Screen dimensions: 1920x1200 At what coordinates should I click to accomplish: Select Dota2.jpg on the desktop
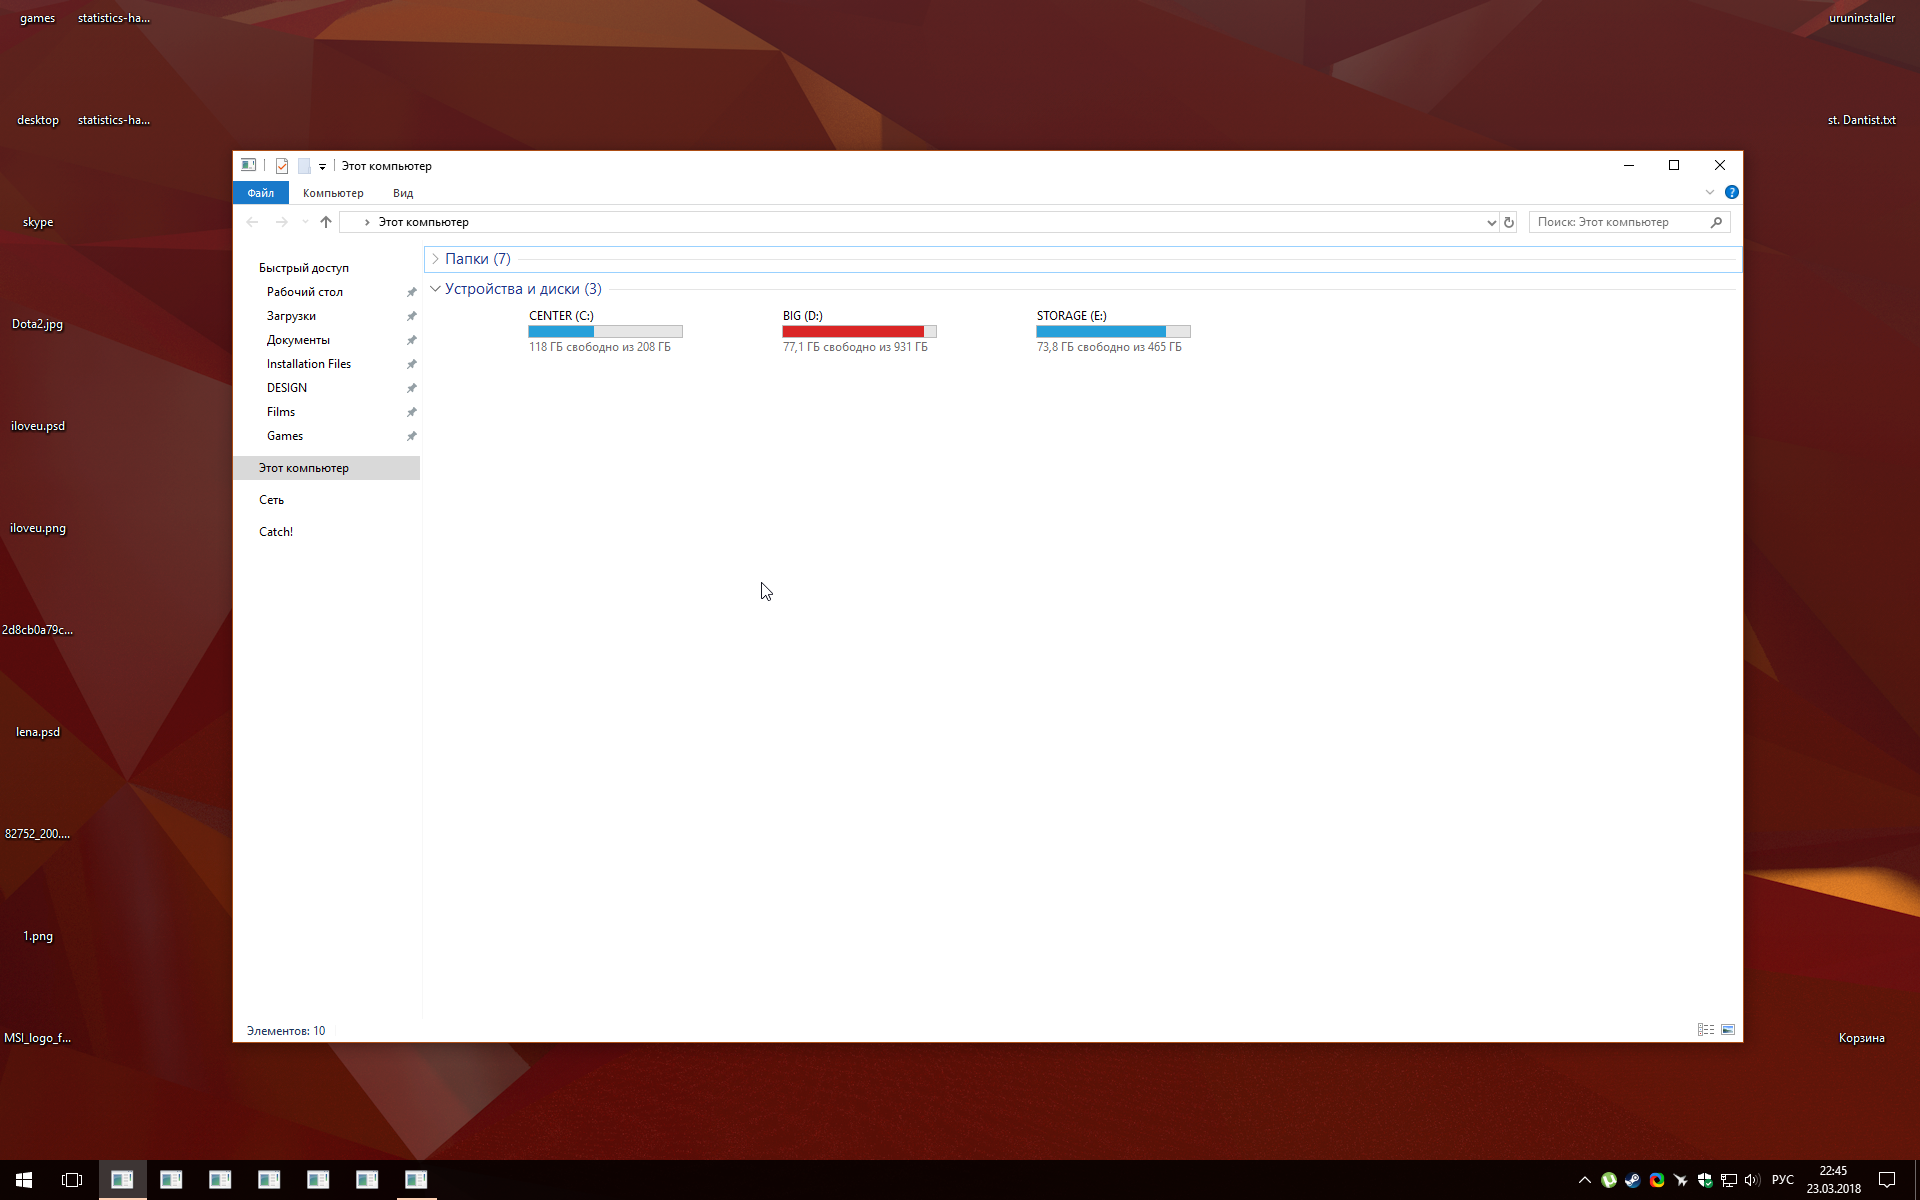pyautogui.click(x=38, y=324)
